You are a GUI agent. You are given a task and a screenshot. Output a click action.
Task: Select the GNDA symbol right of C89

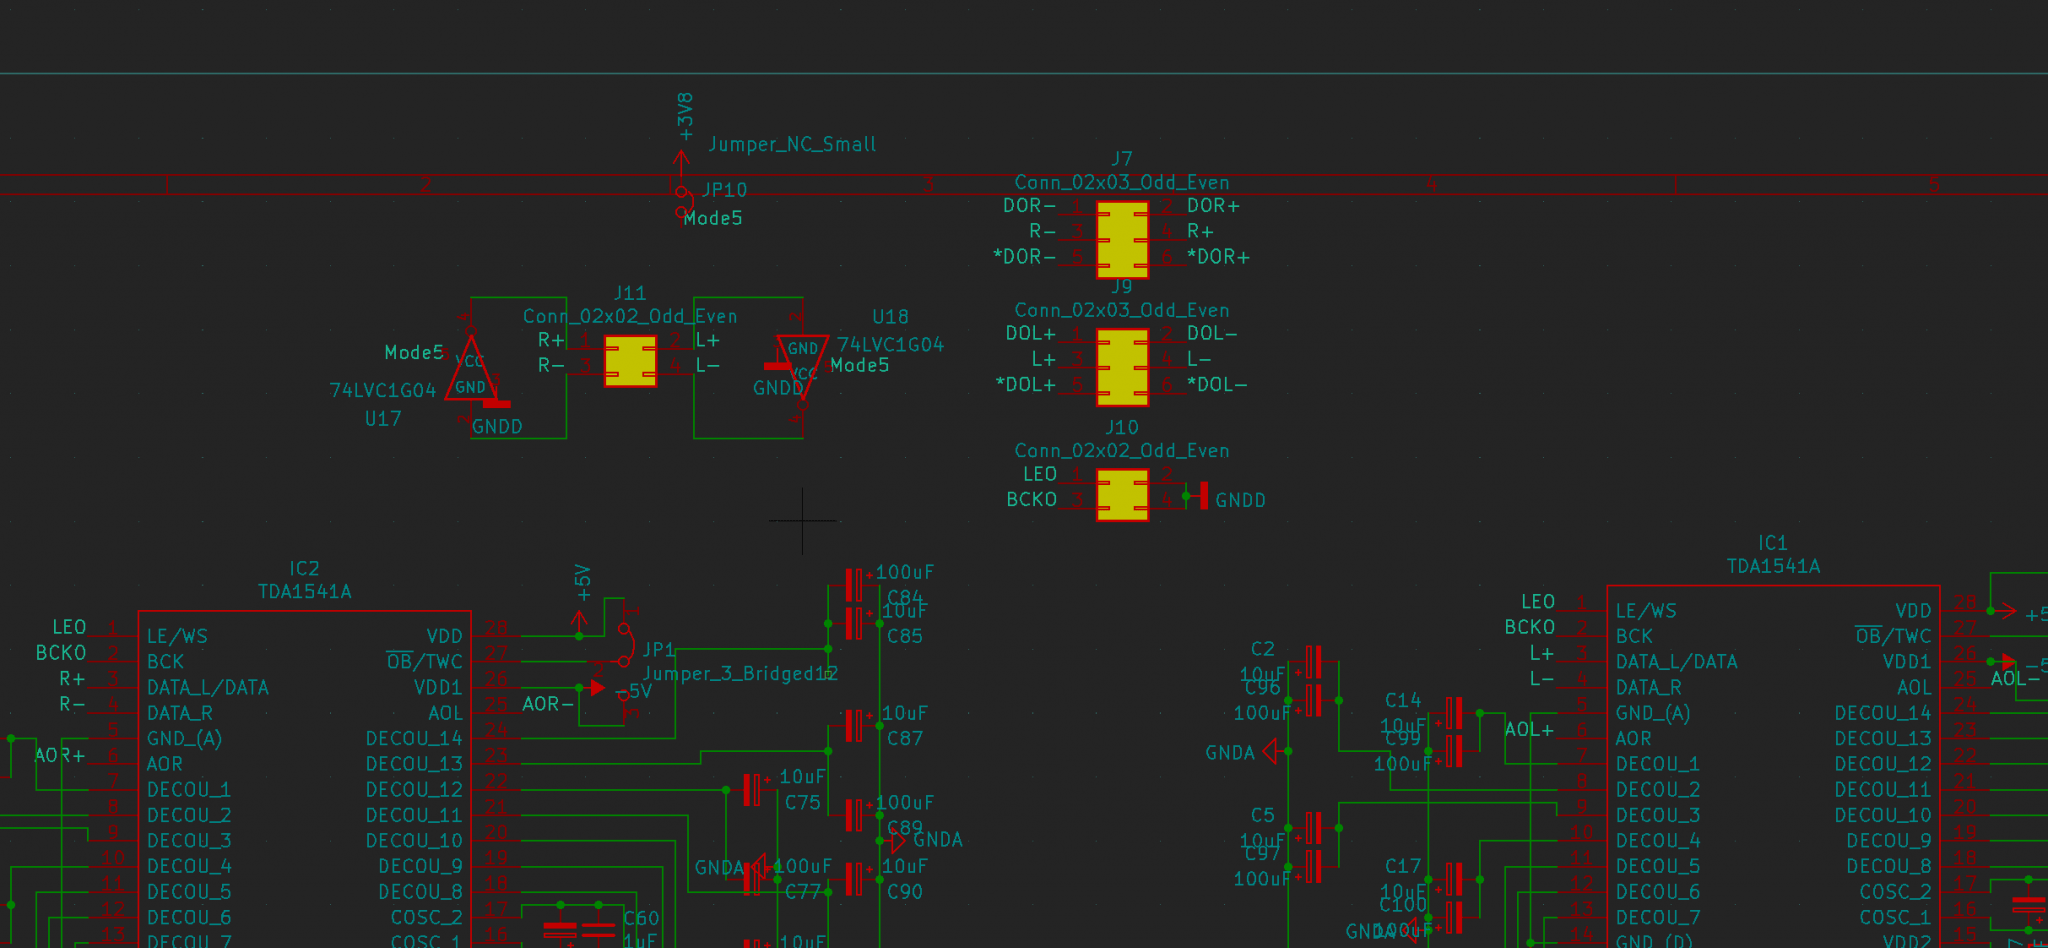896,840
